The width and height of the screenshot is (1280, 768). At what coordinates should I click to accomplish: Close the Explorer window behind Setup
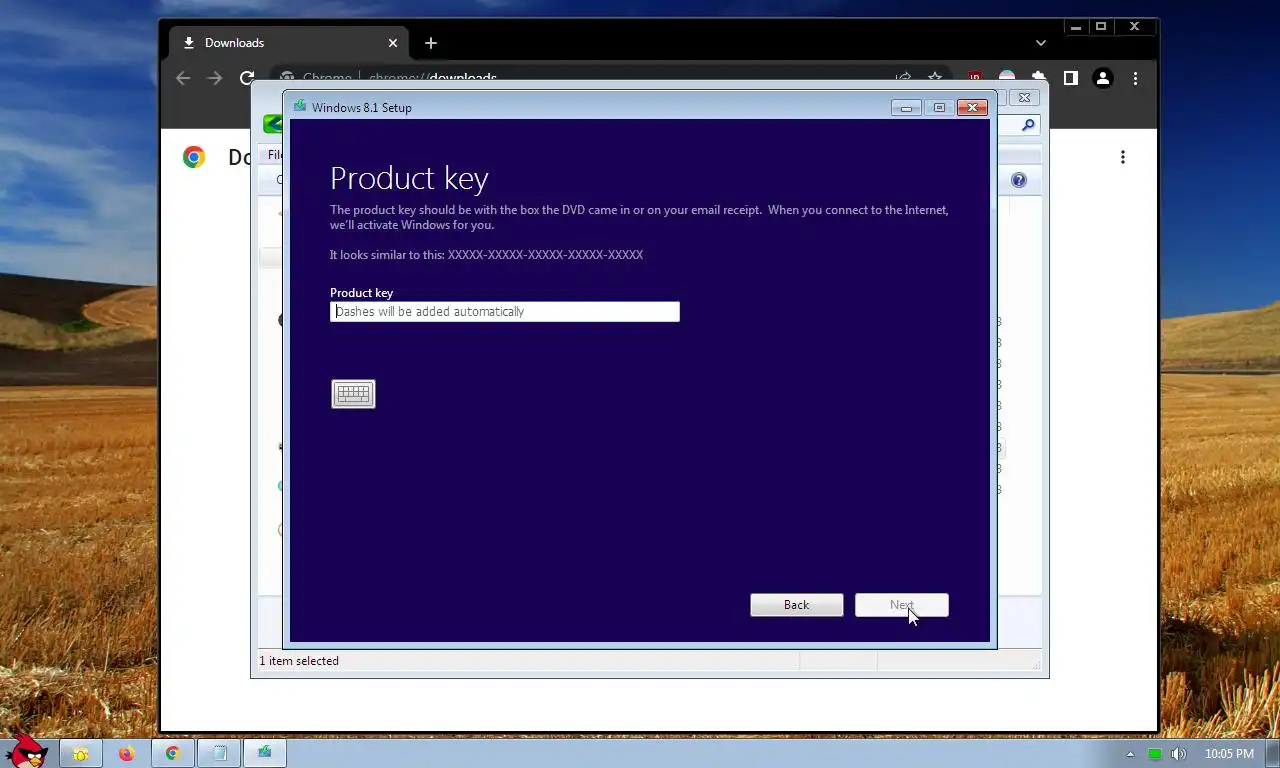(x=1024, y=98)
